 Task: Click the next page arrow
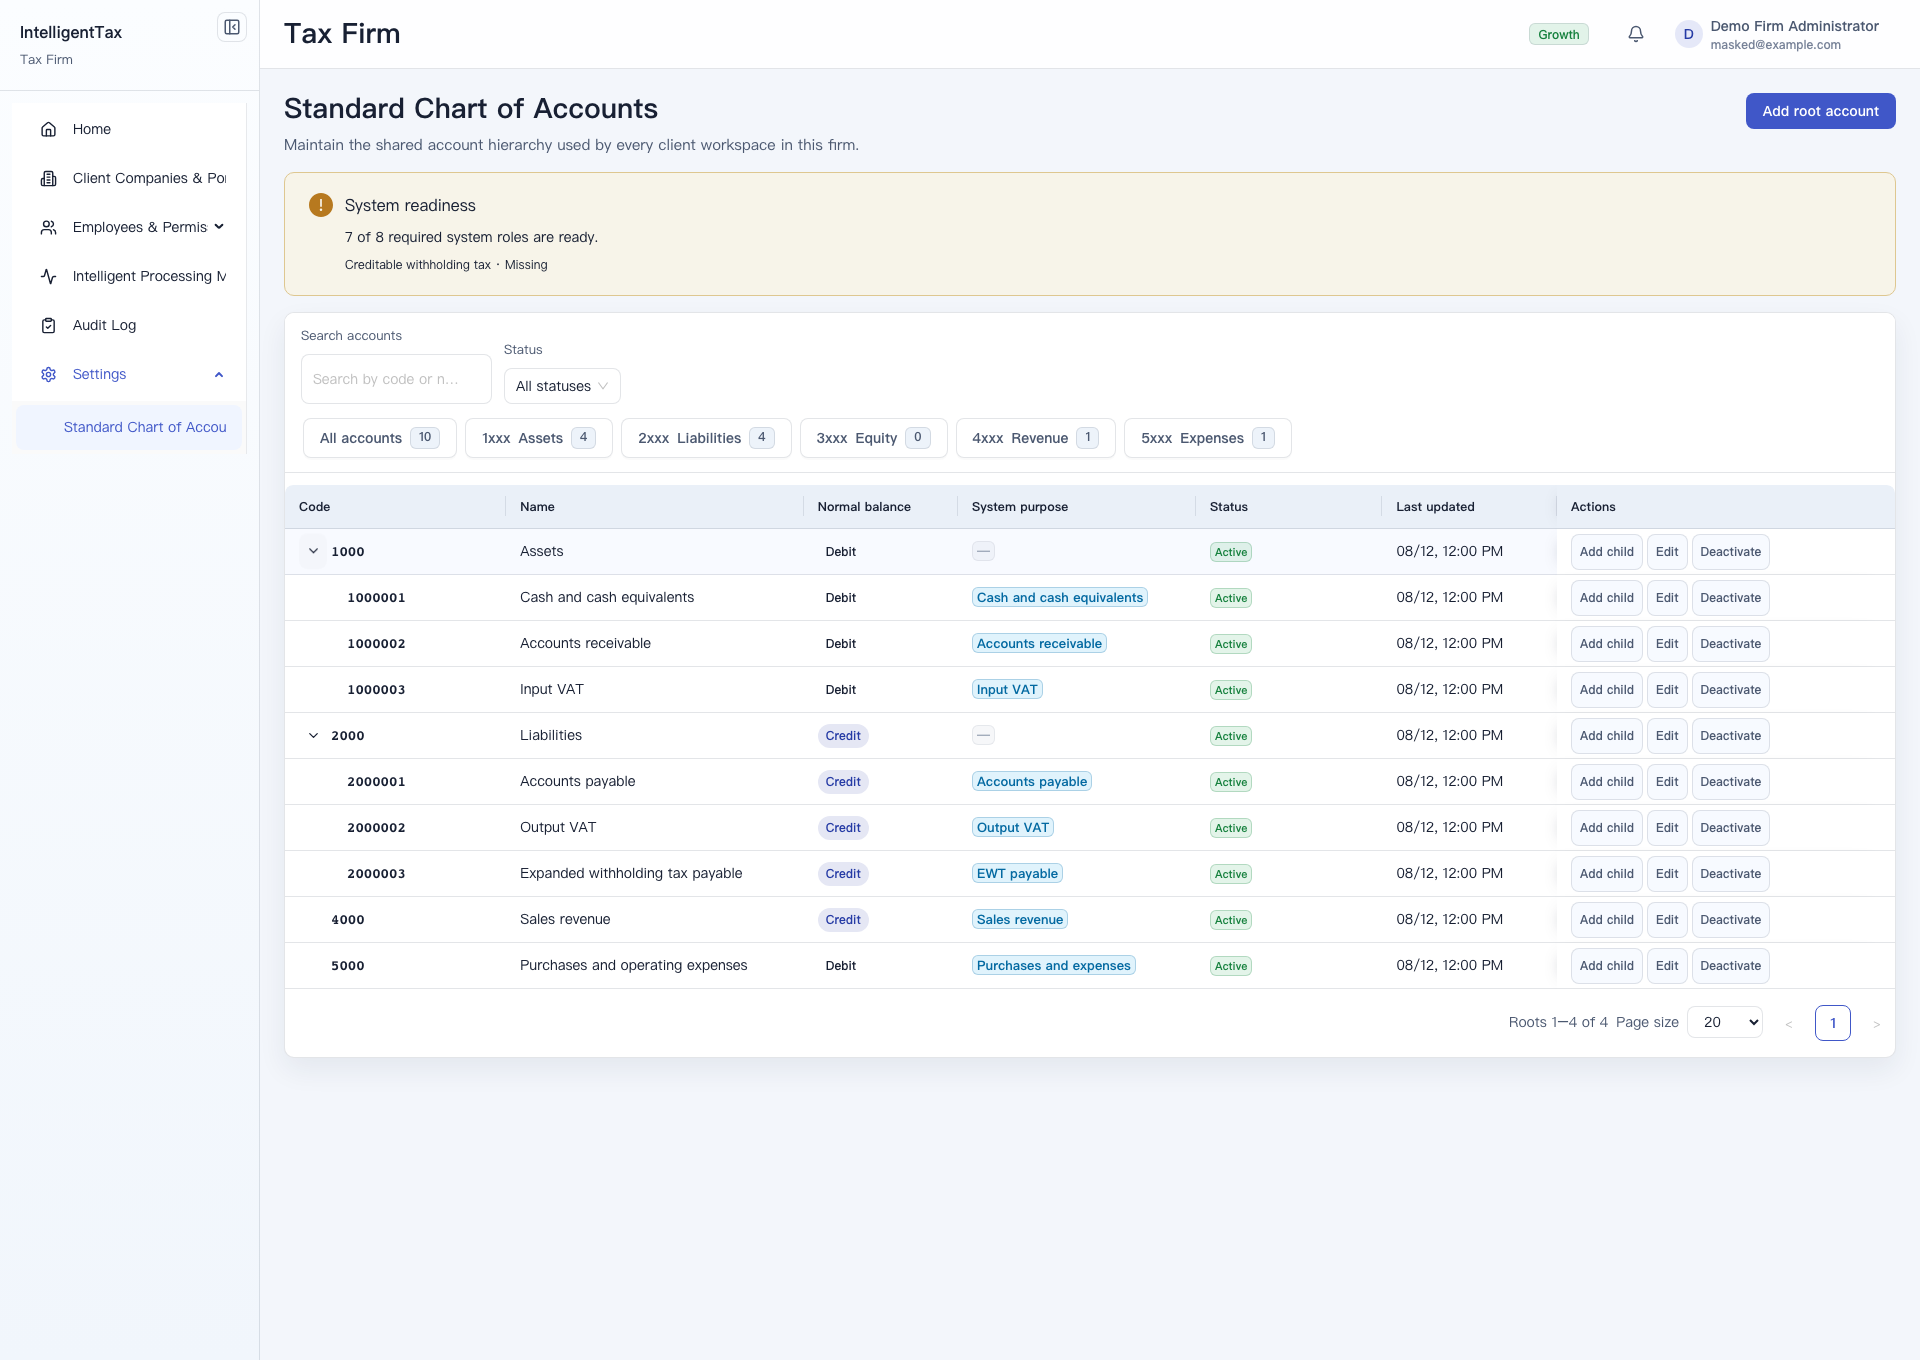click(1876, 1023)
